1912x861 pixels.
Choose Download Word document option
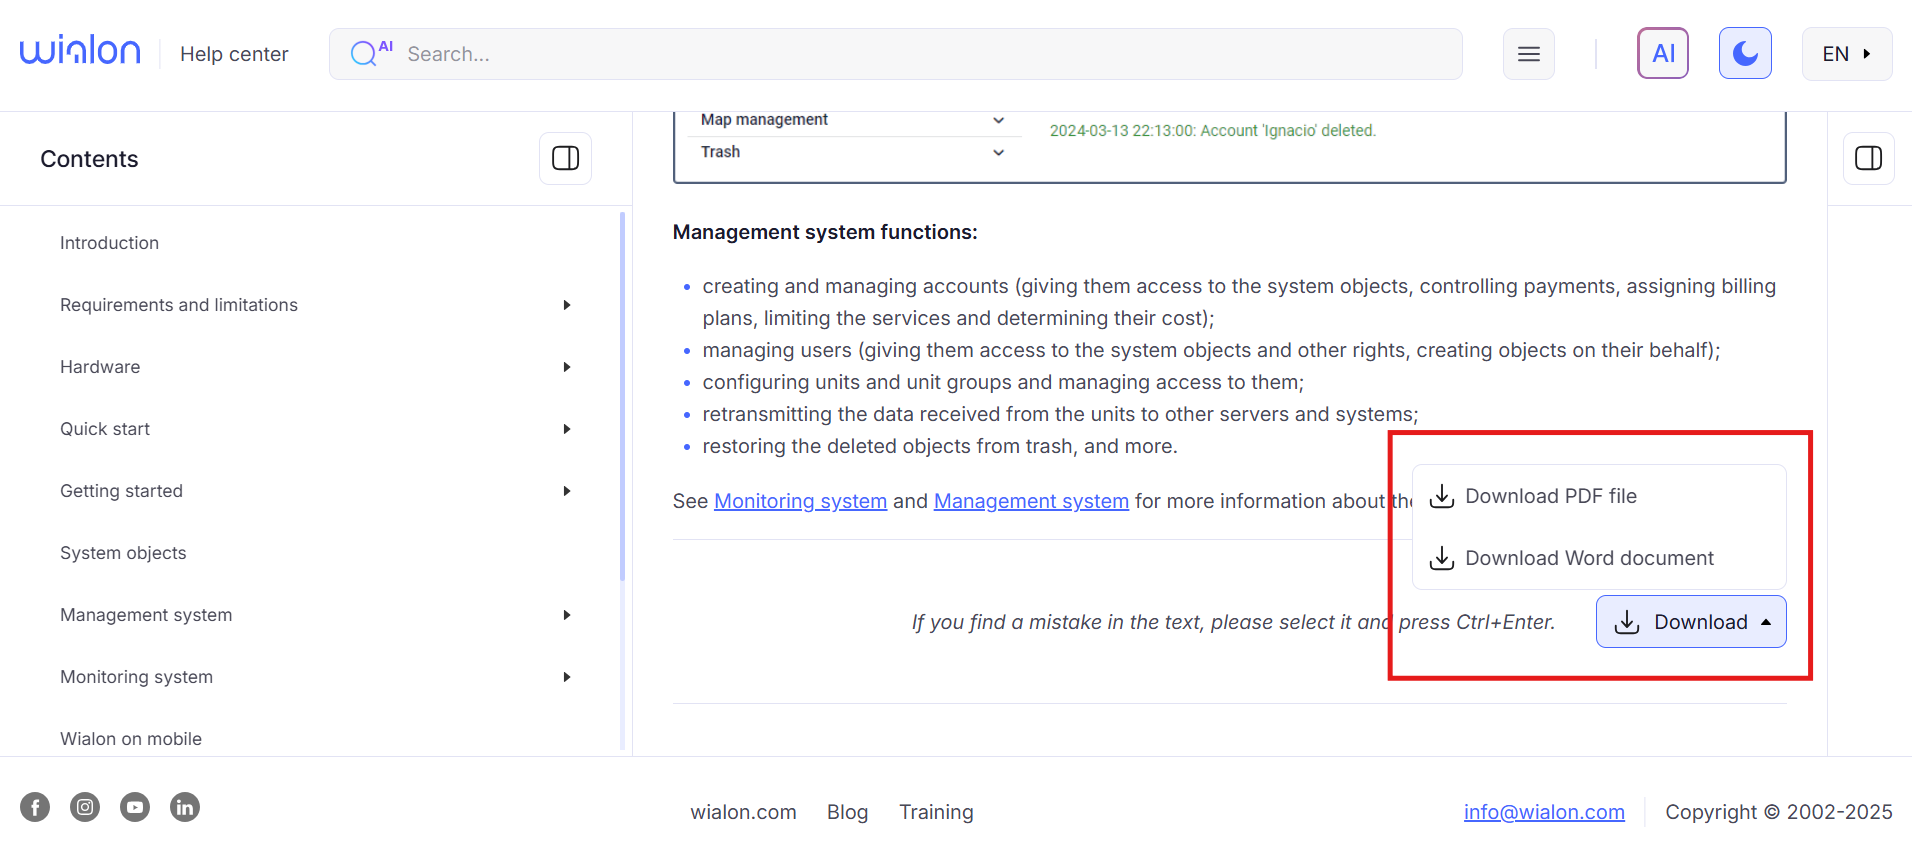[x=1588, y=558]
